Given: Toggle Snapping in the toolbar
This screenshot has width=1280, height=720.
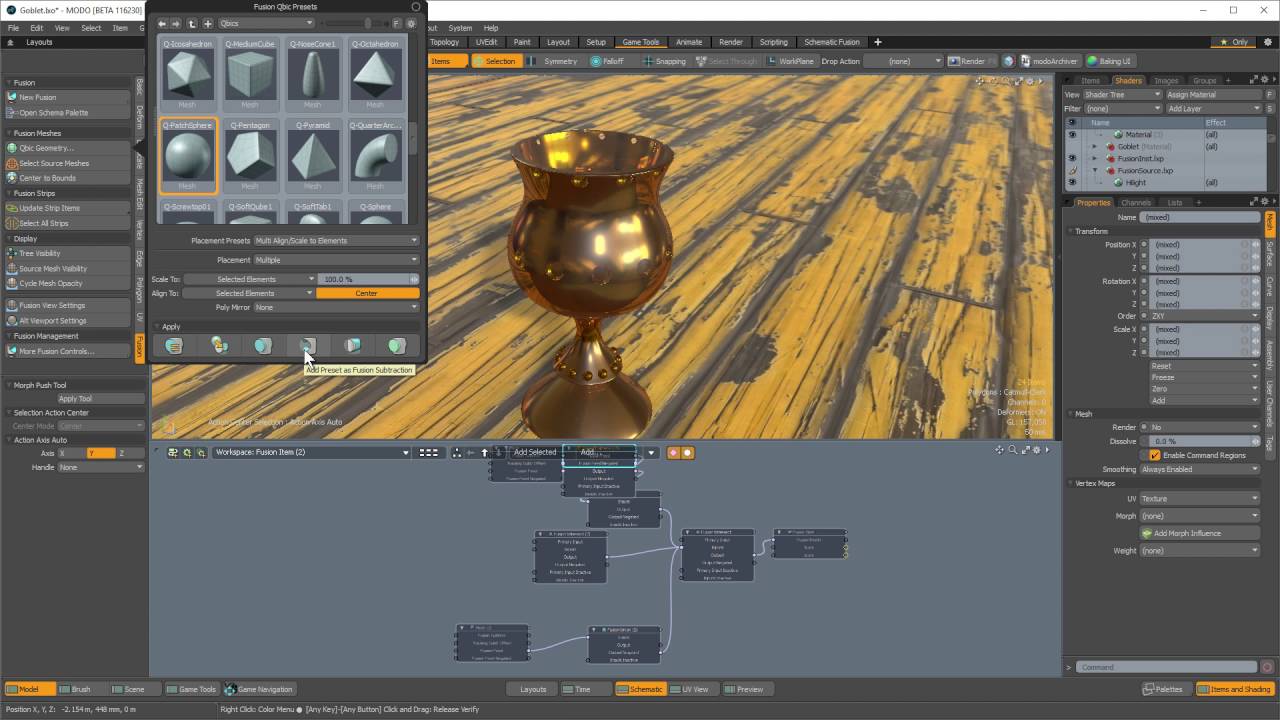Looking at the screenshot, I should pyautogui.click(x=664, y=61).
